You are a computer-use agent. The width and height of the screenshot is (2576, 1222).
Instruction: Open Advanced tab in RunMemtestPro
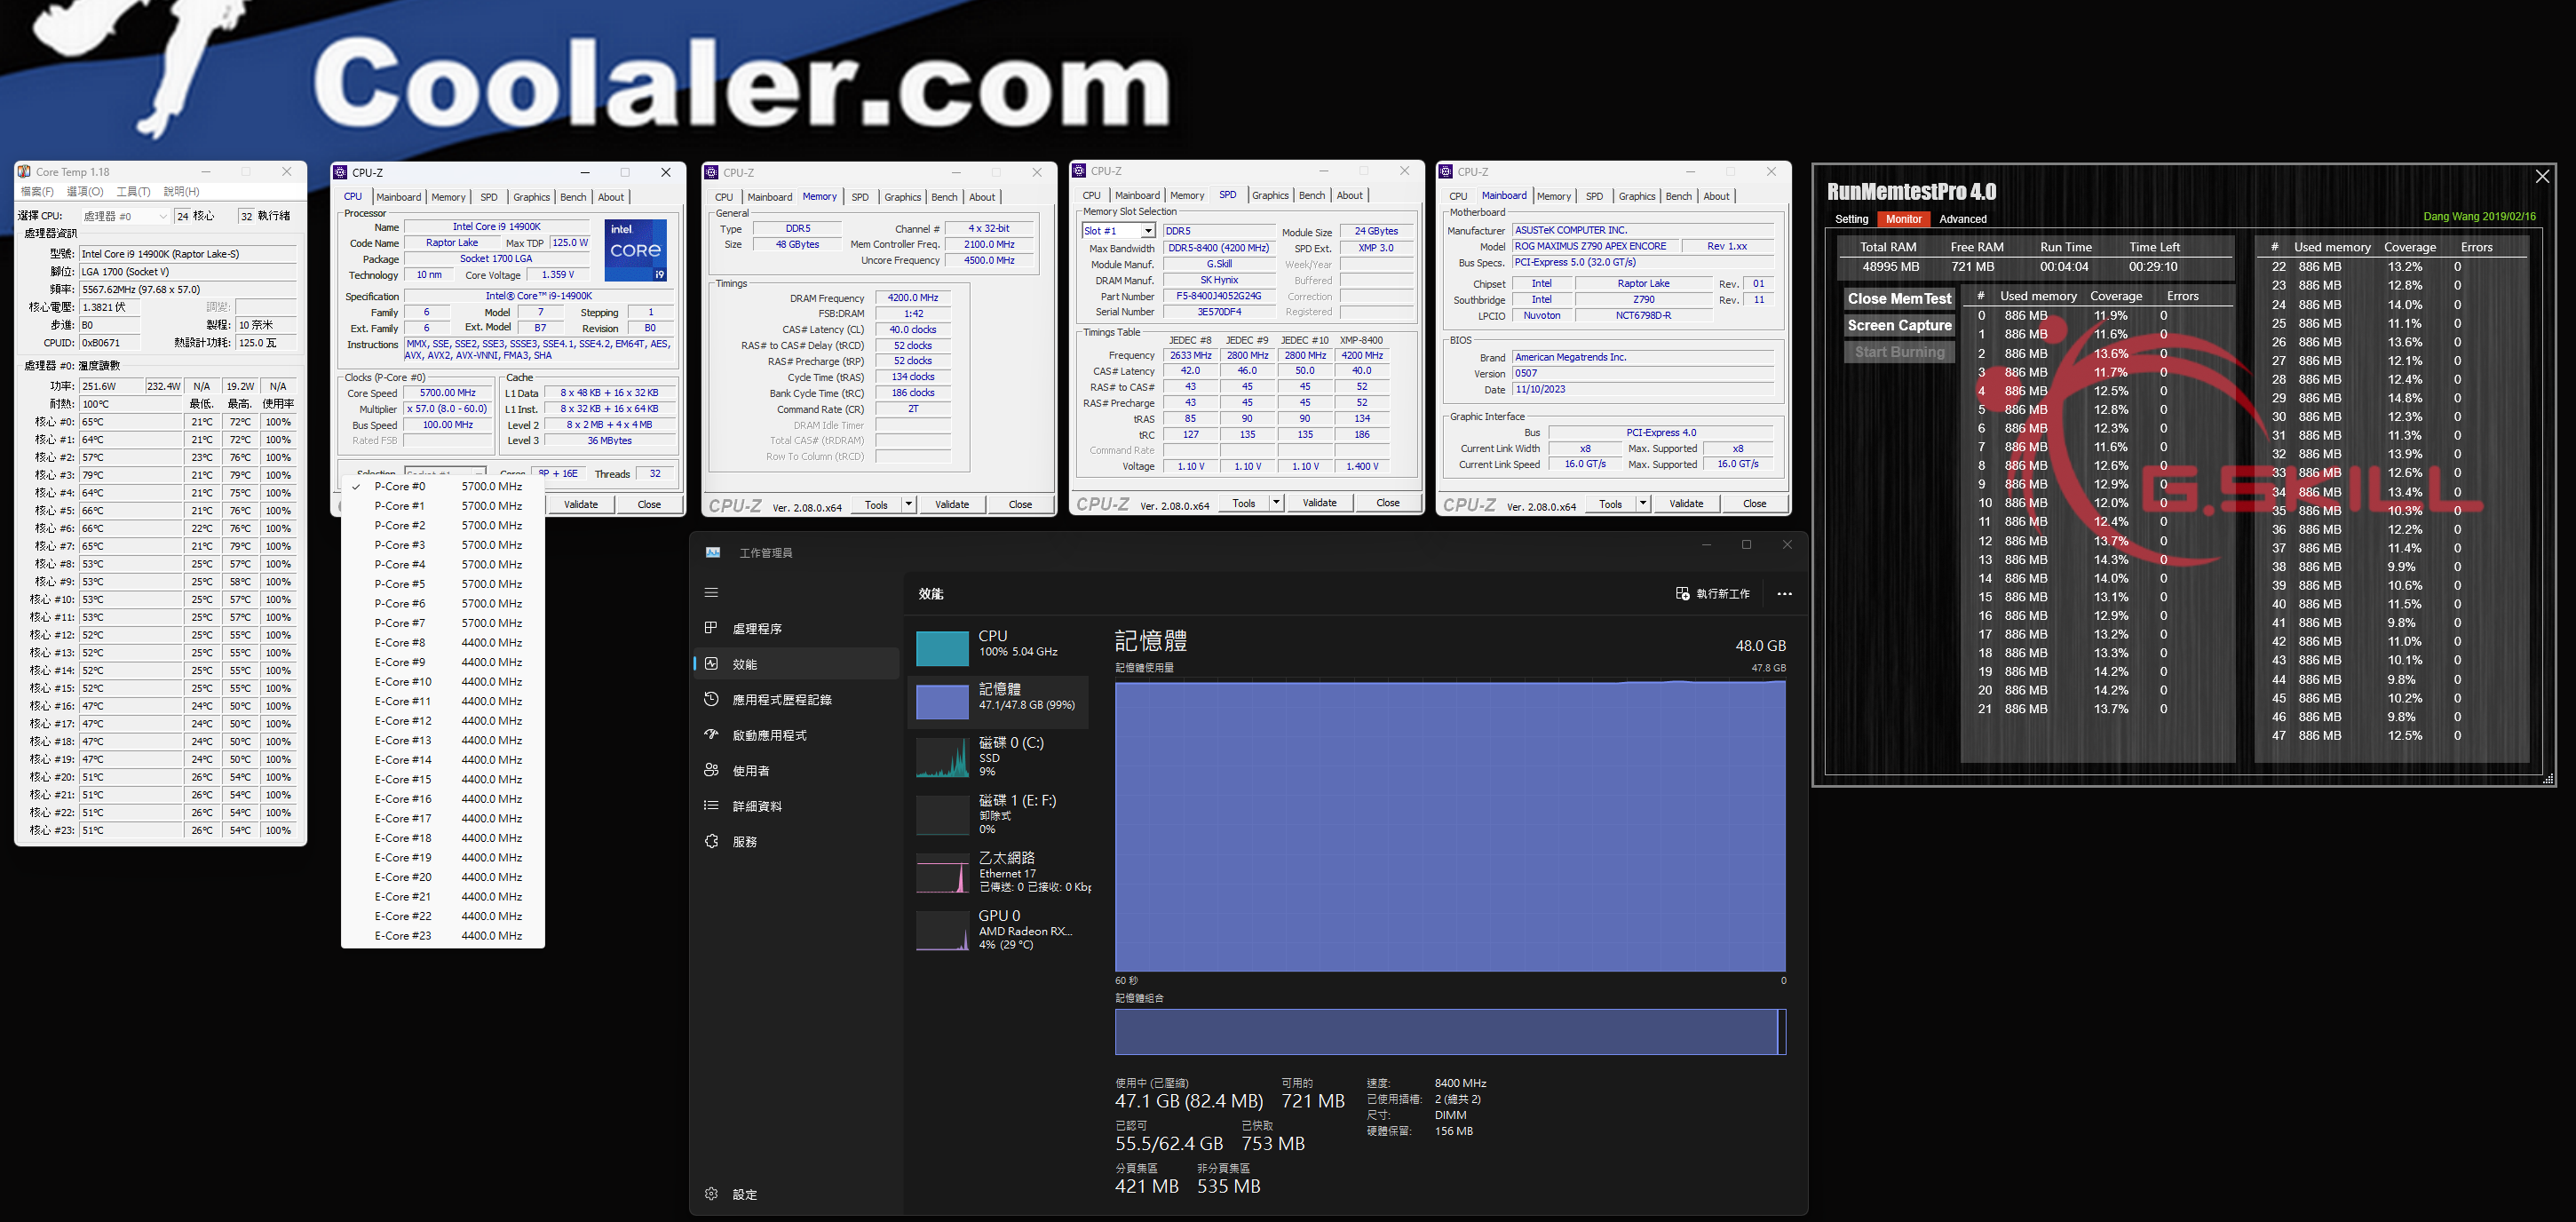pyautogui.click(x=1962, y=219)
